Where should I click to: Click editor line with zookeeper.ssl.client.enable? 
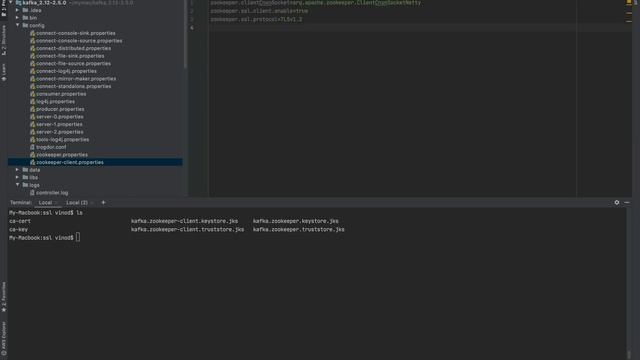[x=259, y=11]
